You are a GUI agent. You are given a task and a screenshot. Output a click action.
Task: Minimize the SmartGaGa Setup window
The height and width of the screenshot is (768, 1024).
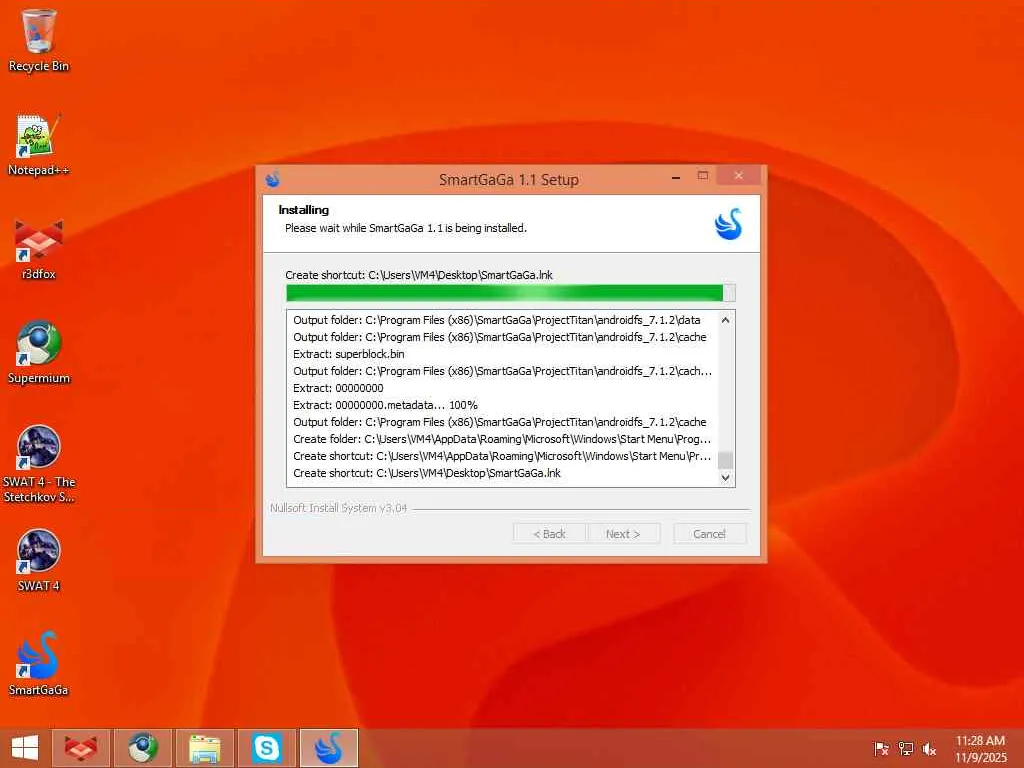[x=676, y=177]
